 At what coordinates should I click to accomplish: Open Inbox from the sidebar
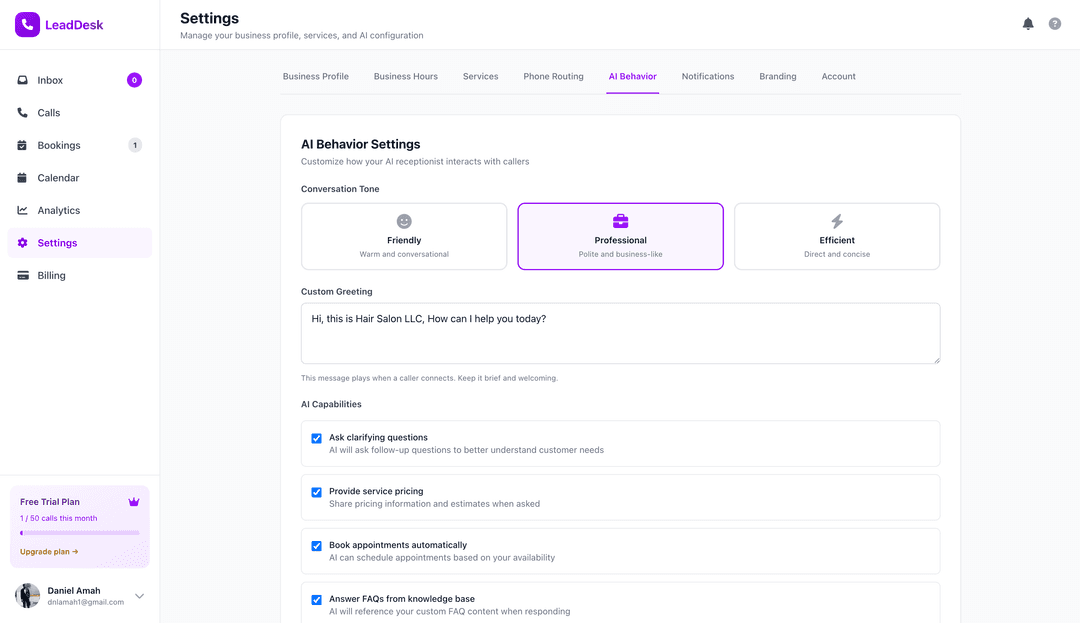[x=50, y=80]
